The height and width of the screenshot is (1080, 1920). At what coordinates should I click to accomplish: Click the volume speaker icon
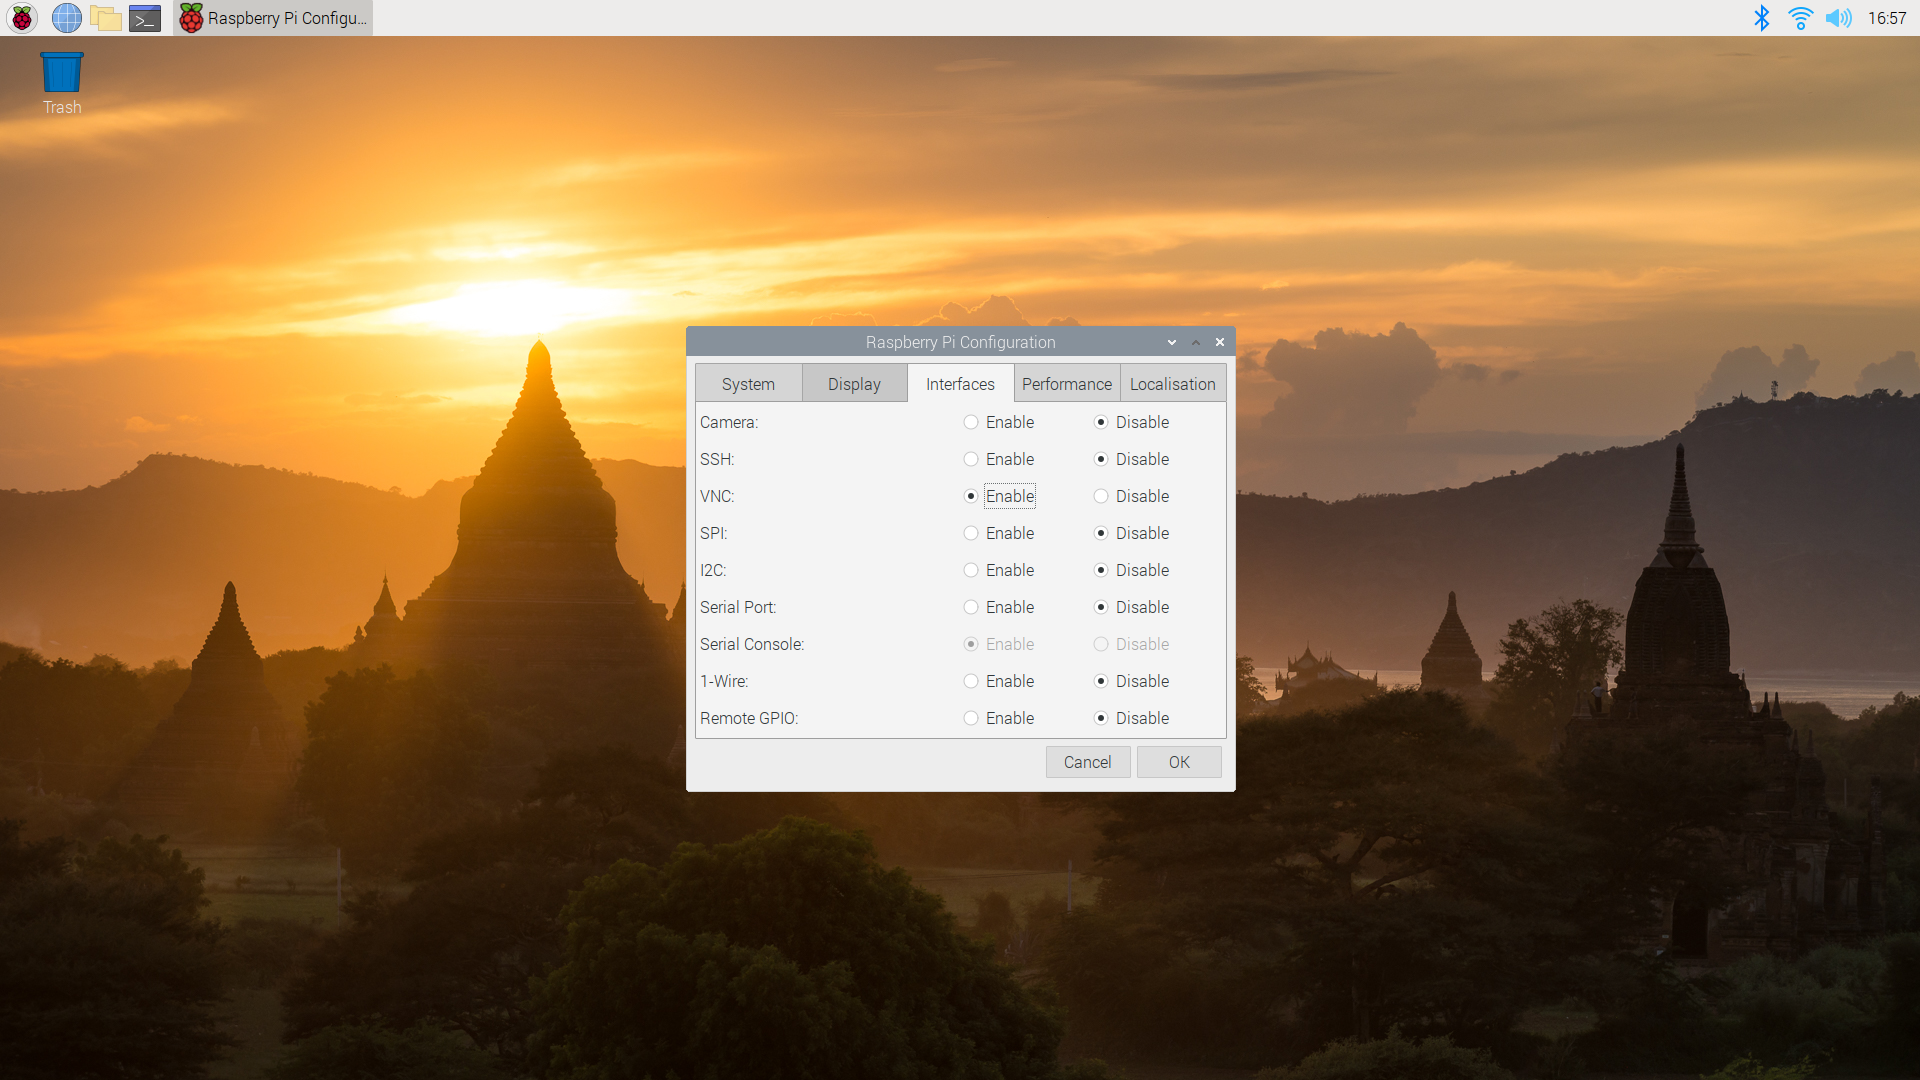[x=1838, y=18]
